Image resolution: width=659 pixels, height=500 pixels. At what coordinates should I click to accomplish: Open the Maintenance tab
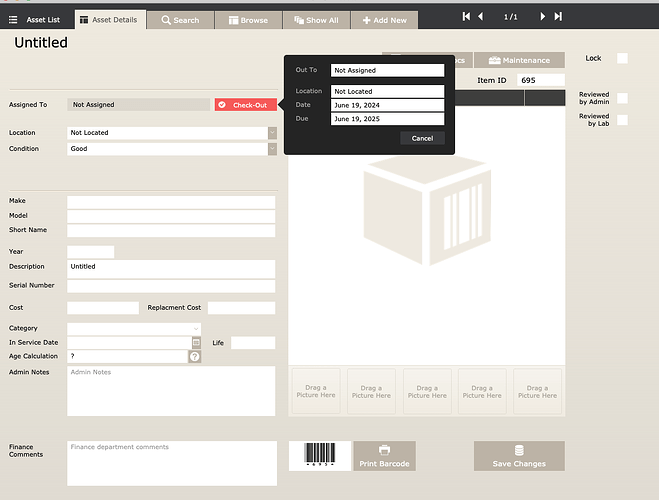point(519,60)
